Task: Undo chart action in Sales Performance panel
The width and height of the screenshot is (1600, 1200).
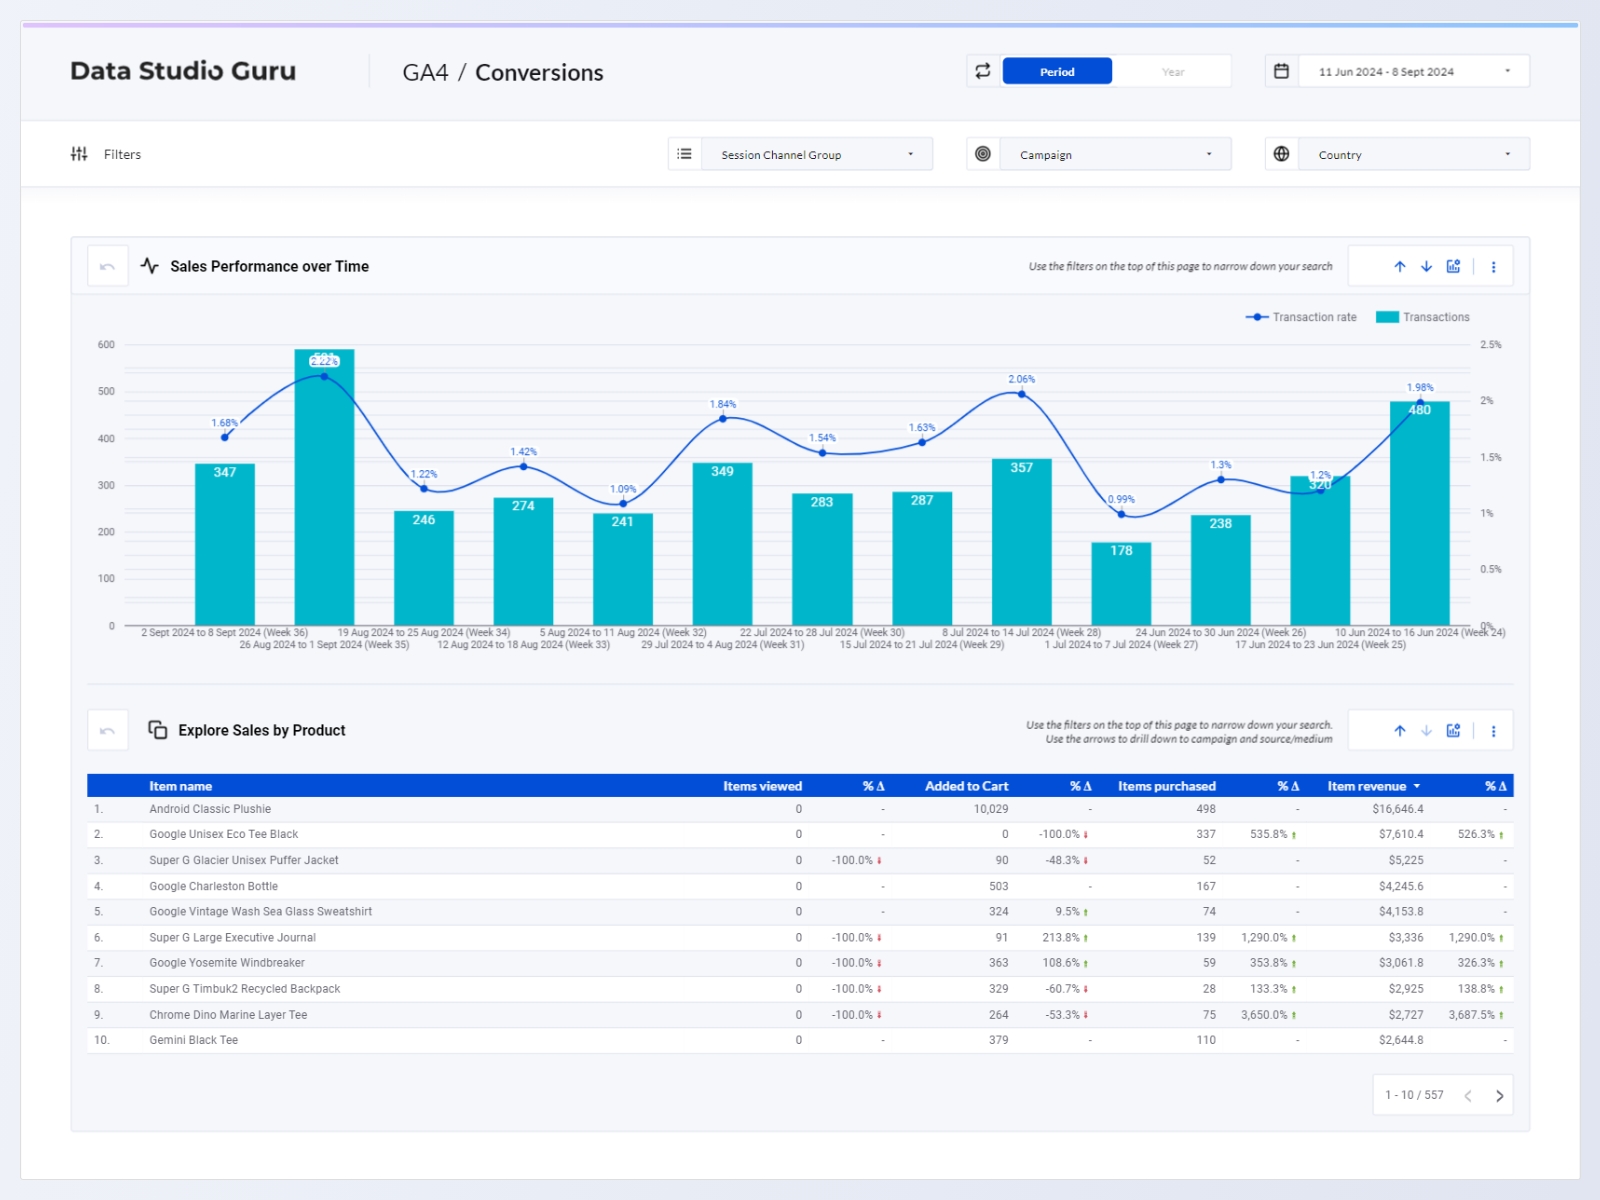Action: click(108, 267)
